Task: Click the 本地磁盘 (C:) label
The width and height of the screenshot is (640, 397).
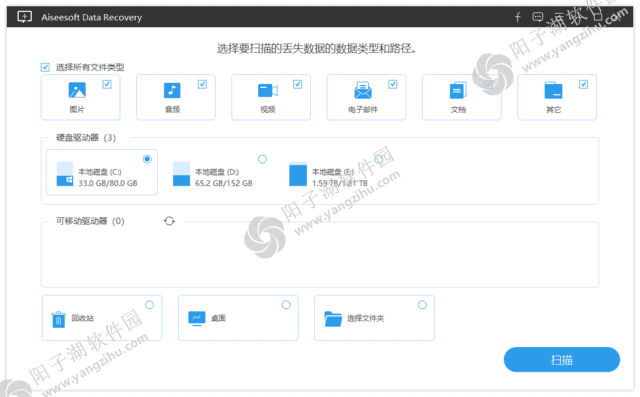Action: pos(100,172)
